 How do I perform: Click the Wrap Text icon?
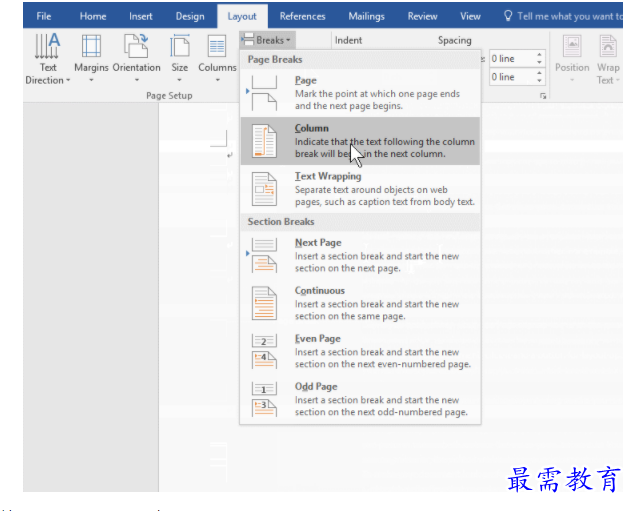point(608,46)
